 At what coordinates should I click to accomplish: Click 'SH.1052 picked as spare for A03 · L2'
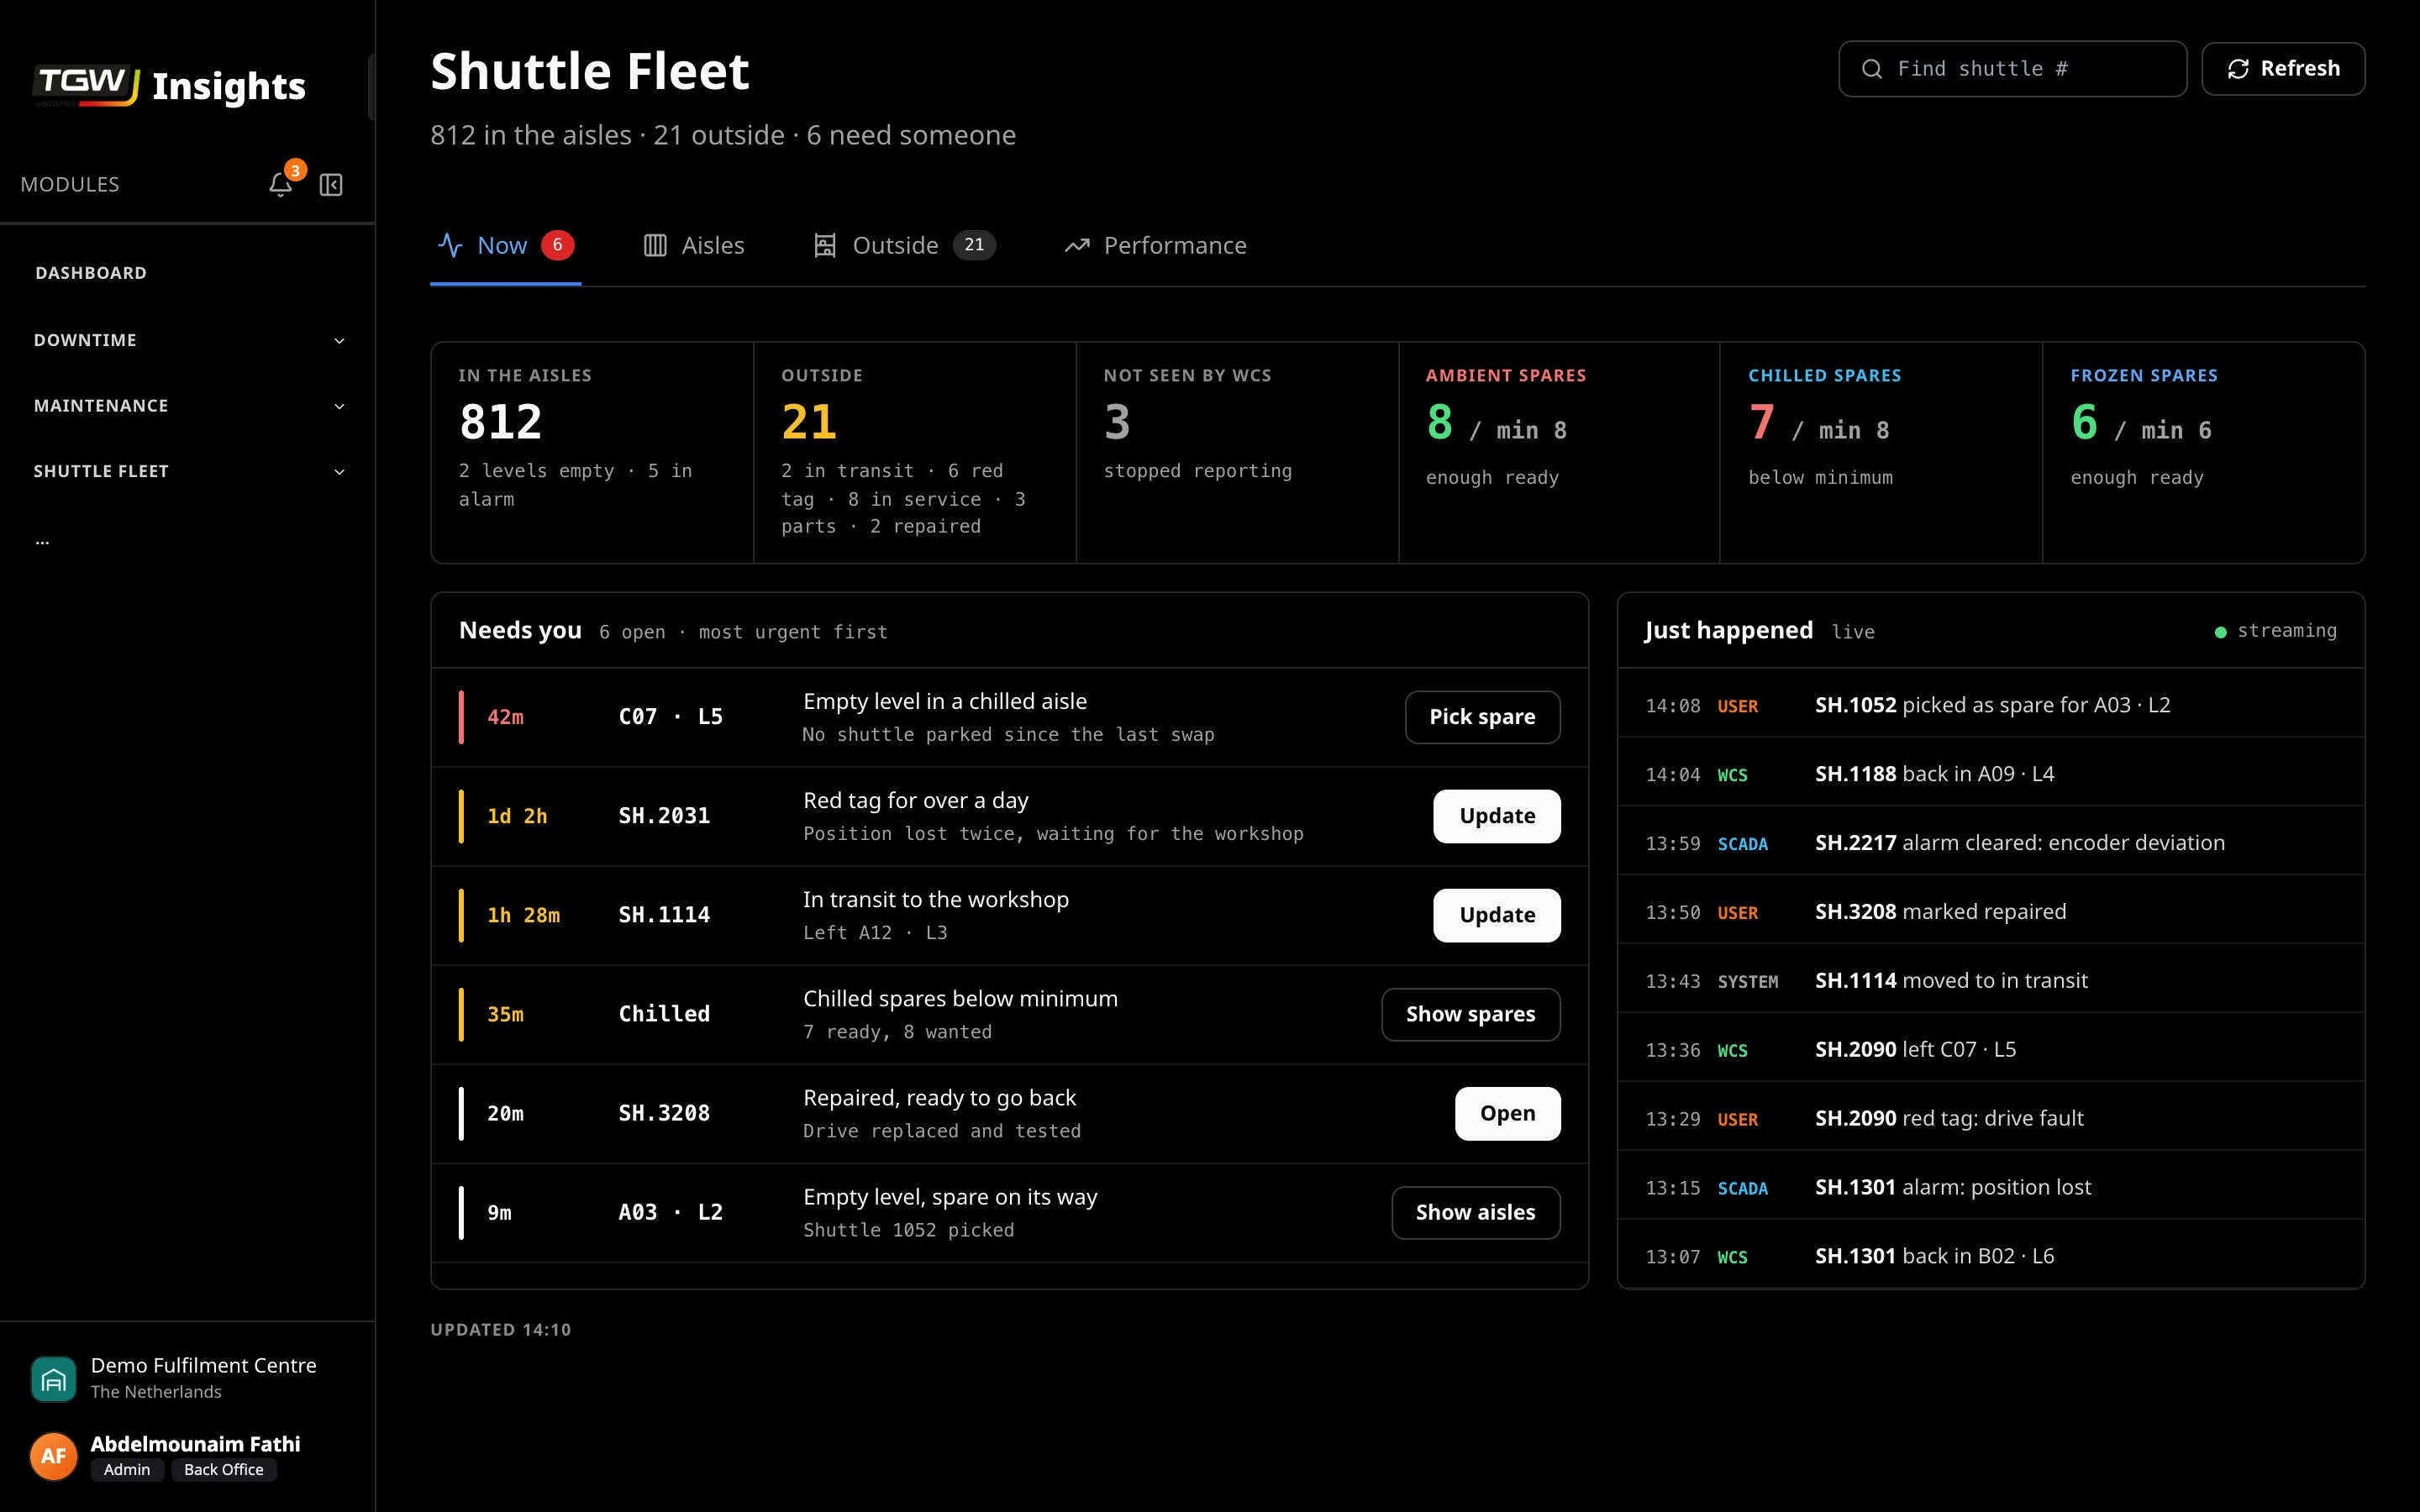pyautogui.click(x=1992, y=705)
